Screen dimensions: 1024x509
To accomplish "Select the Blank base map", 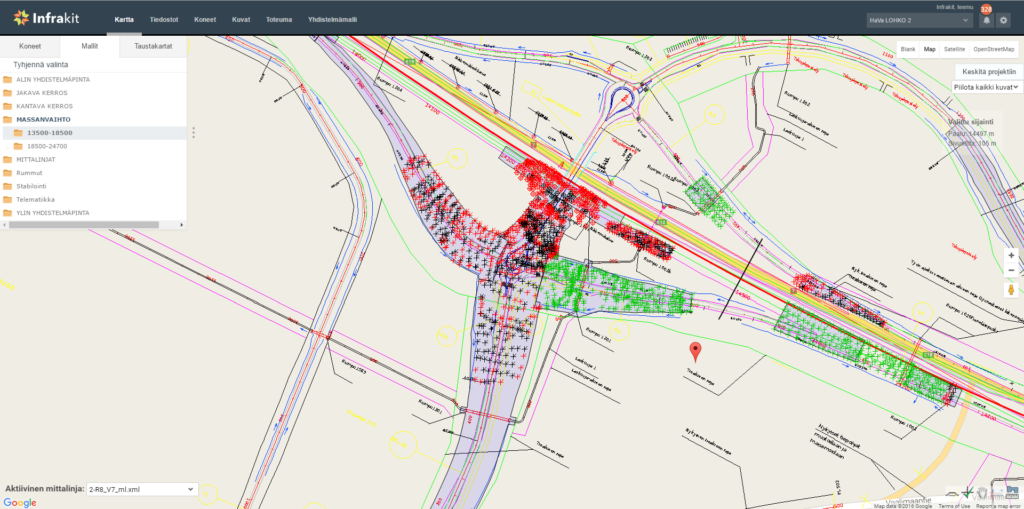I will tap(908, 48).
